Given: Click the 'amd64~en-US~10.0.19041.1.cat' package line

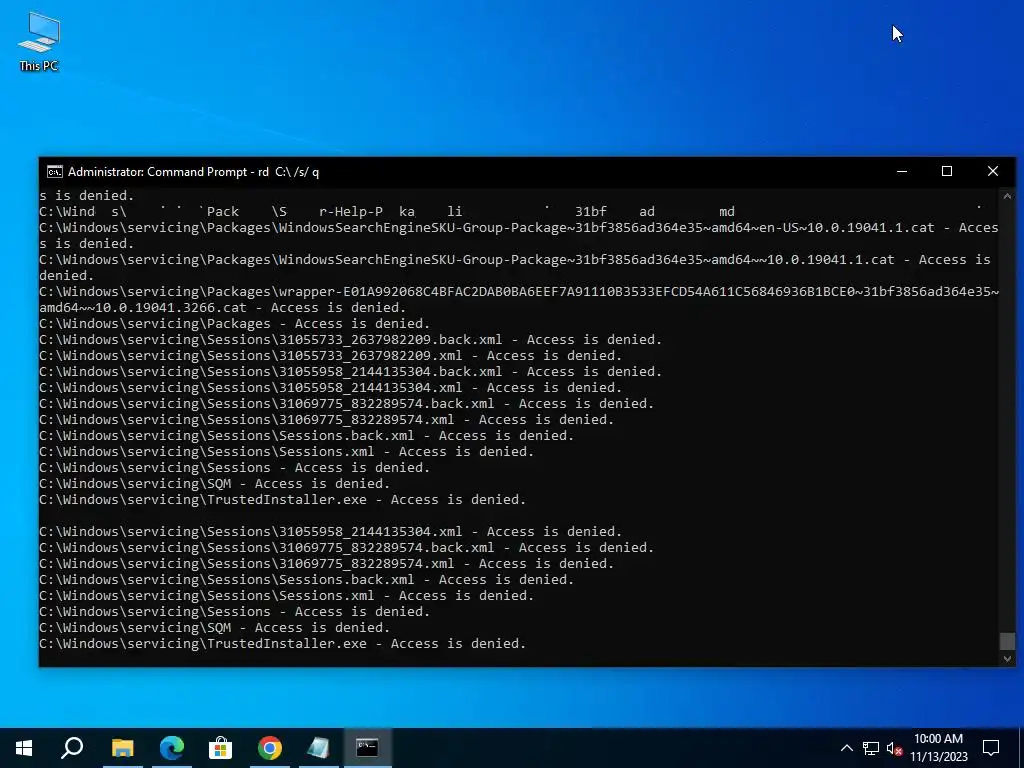Looking at the screenshot, I should [519, 228].
